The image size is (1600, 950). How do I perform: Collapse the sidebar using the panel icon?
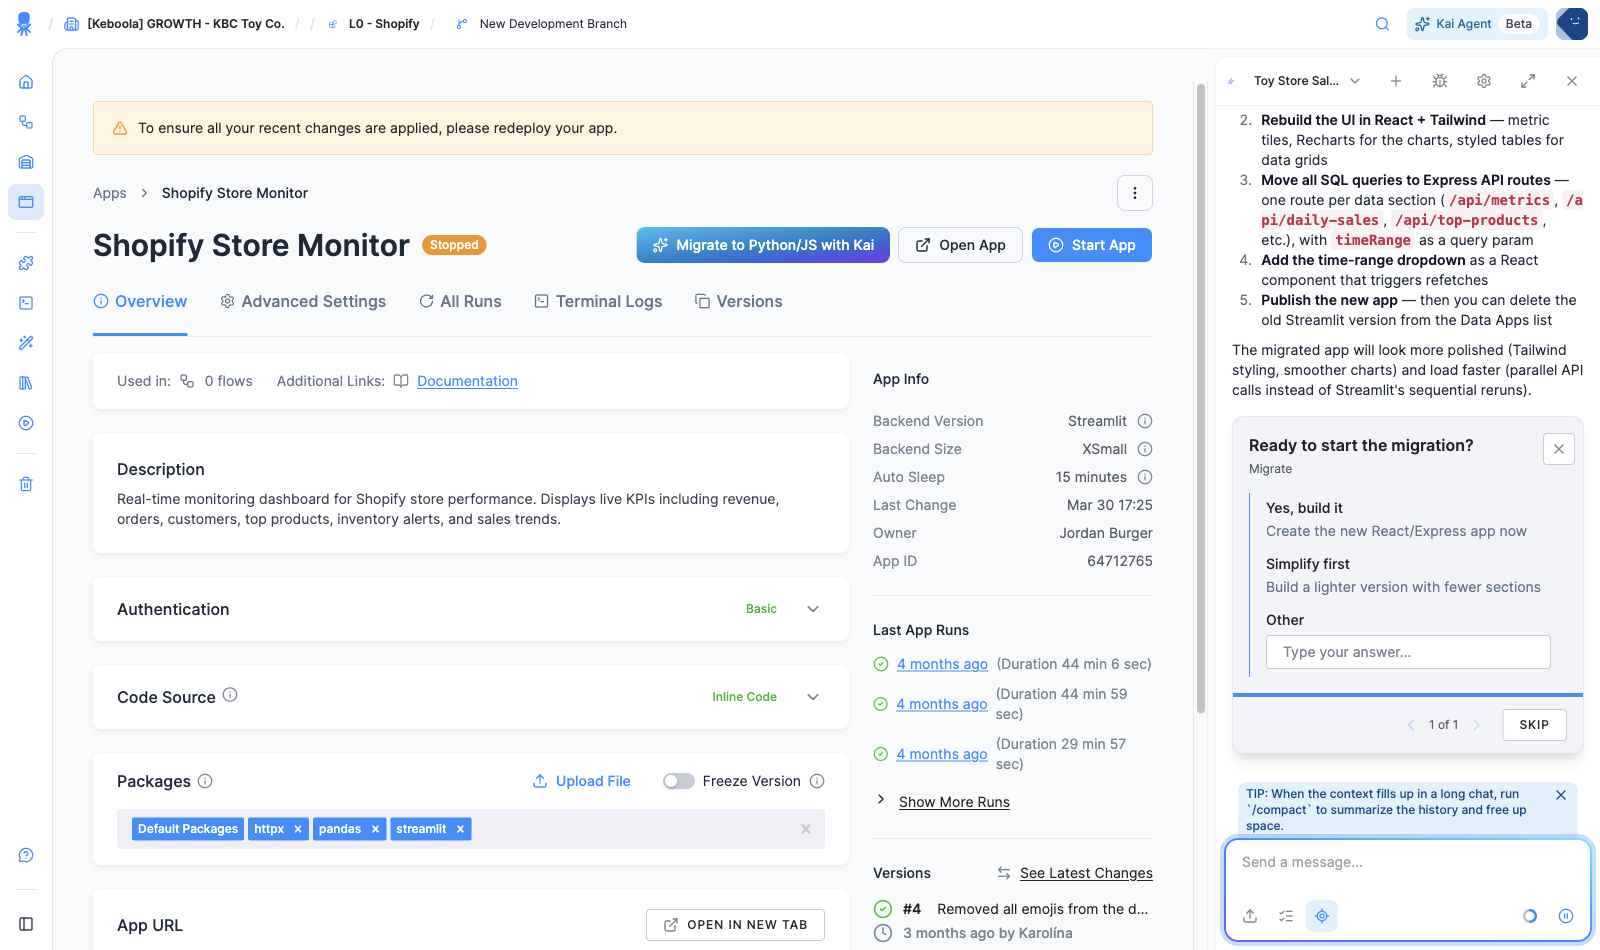tap(26, 924)
